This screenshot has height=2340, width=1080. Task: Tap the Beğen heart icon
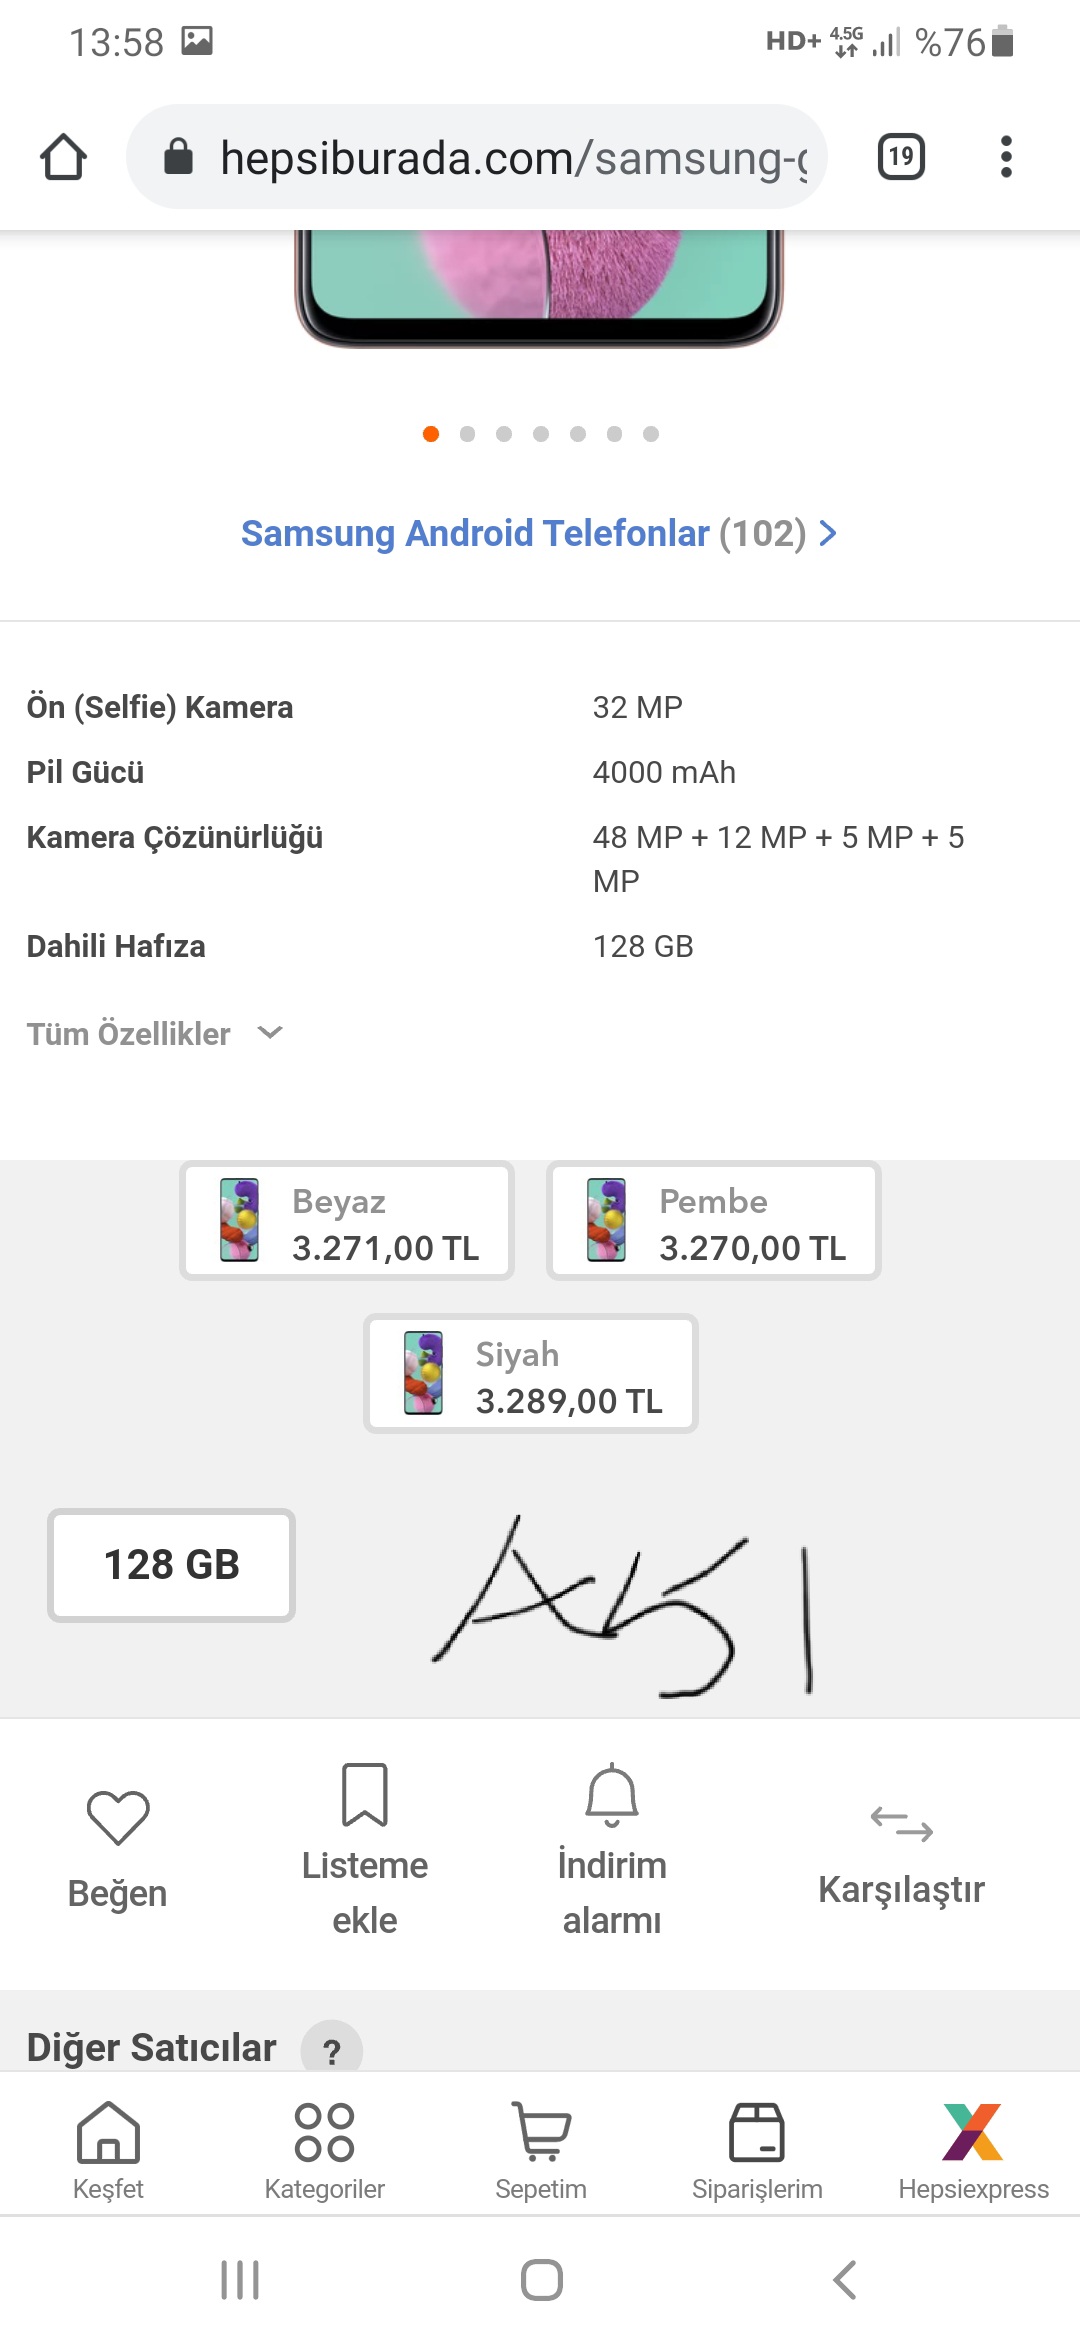[118, 1816]
